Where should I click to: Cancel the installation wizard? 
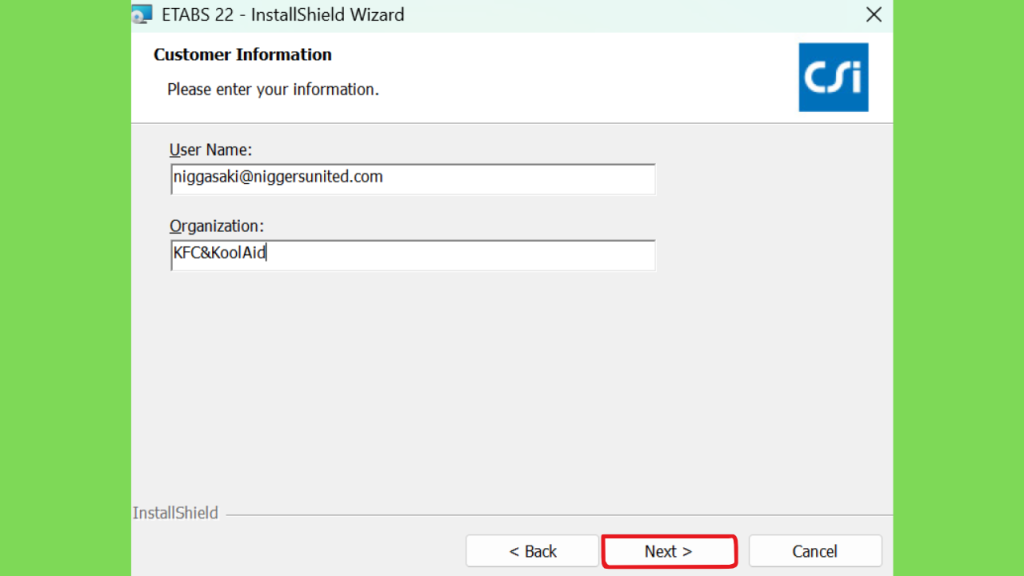[815, 551]
